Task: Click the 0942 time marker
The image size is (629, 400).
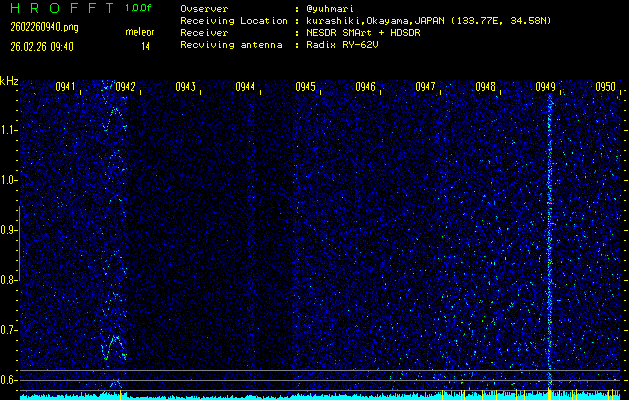Action: (x=125, y=86)
